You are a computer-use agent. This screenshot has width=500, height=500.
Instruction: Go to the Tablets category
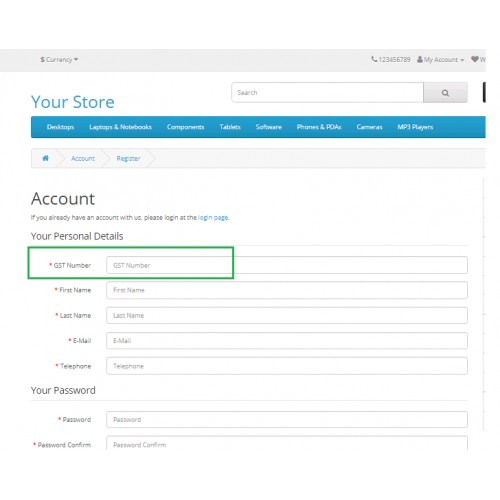point(230,127)
